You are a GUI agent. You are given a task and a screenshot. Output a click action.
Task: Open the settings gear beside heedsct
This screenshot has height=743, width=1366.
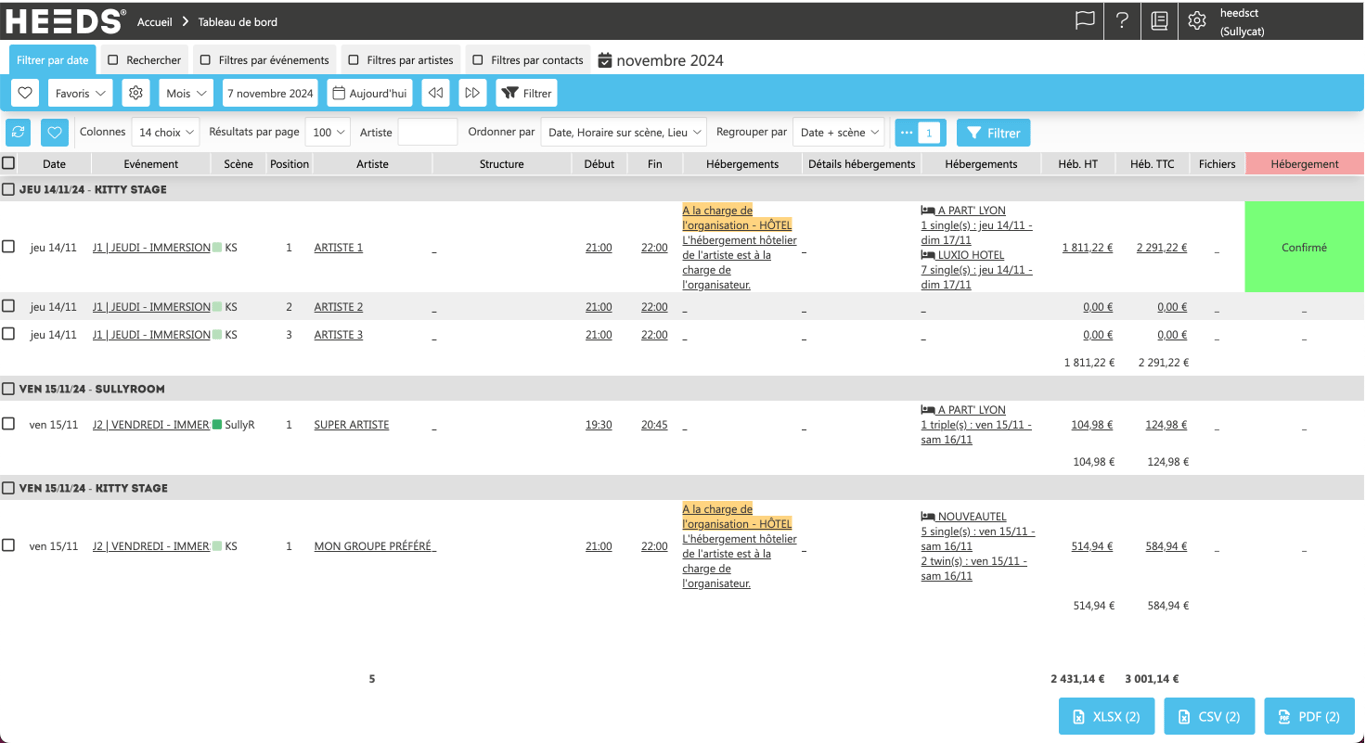coord(1197,21)
